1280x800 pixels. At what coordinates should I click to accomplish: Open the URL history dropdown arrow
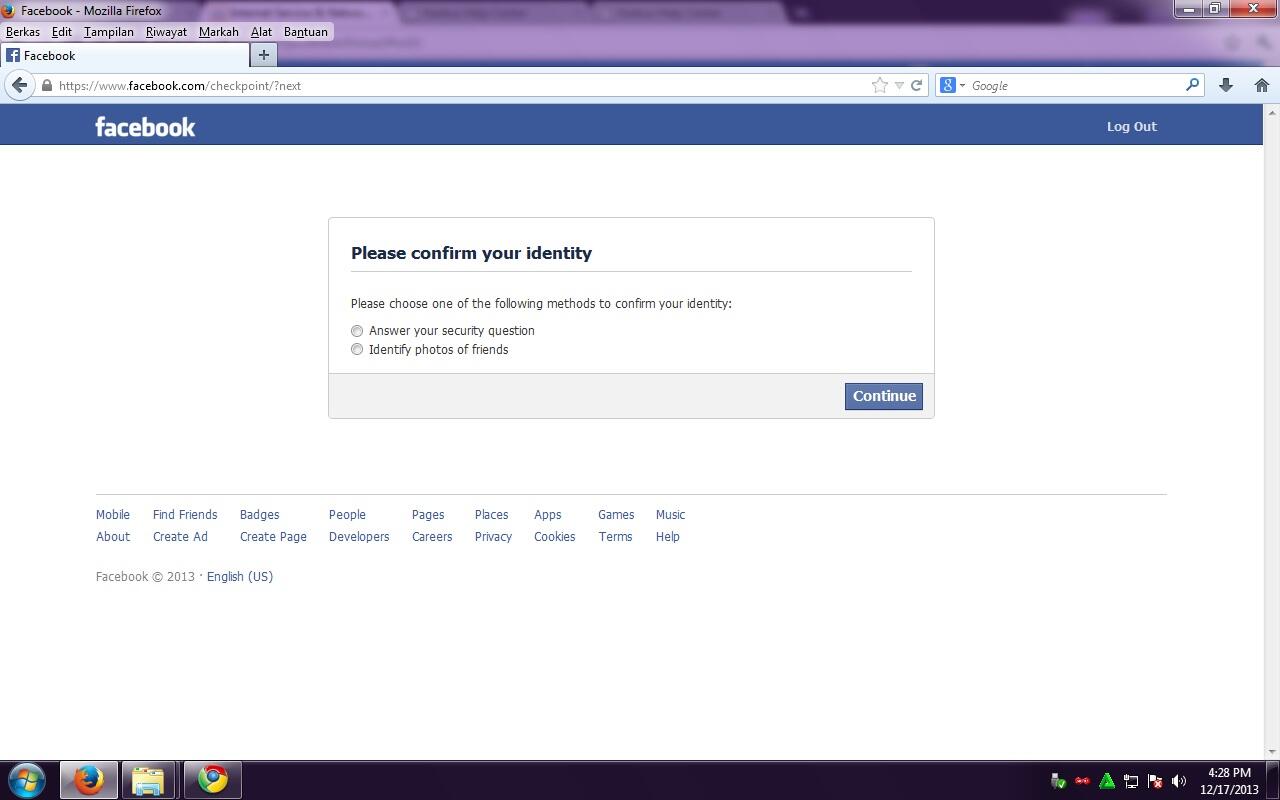pos(899,85)
